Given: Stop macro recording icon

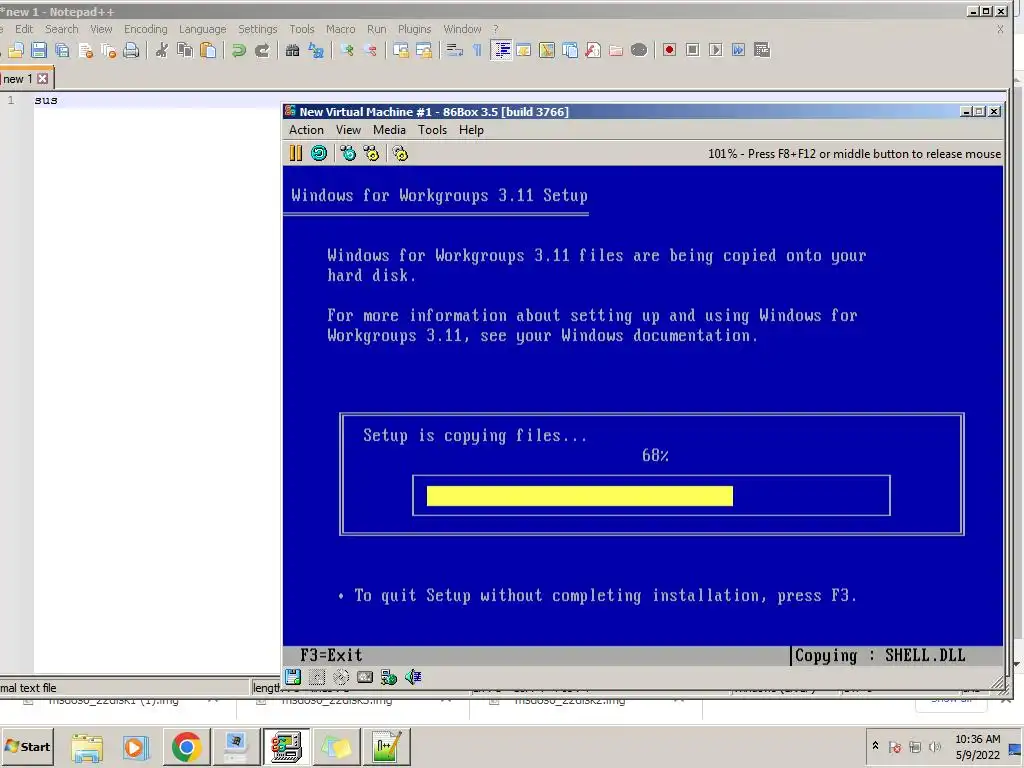Looking at the screenshot, I should (692, 50).
